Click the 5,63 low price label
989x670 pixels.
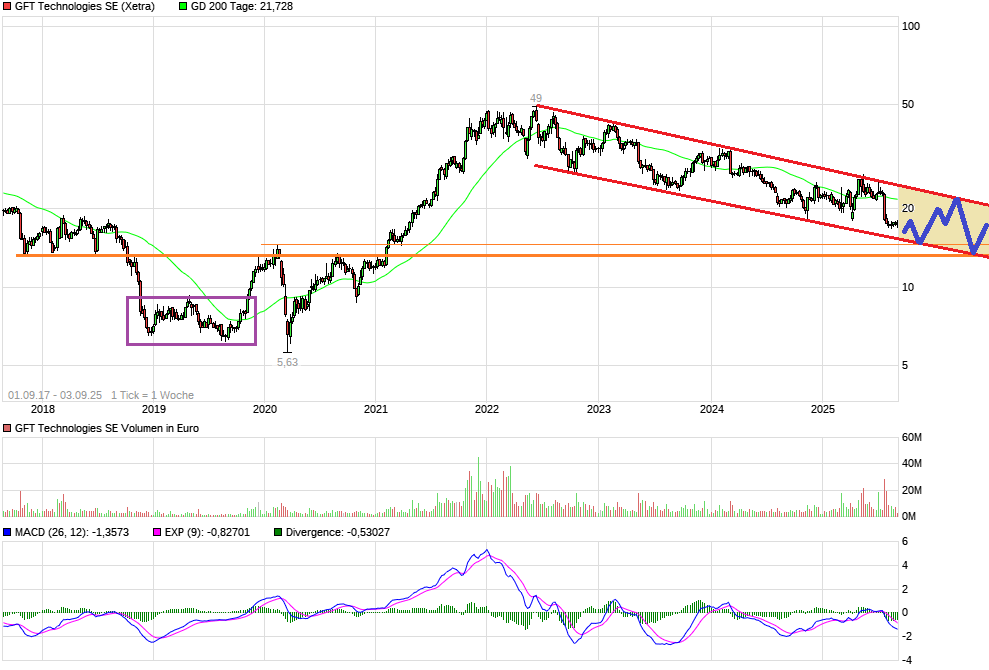(x=286, y=361)
